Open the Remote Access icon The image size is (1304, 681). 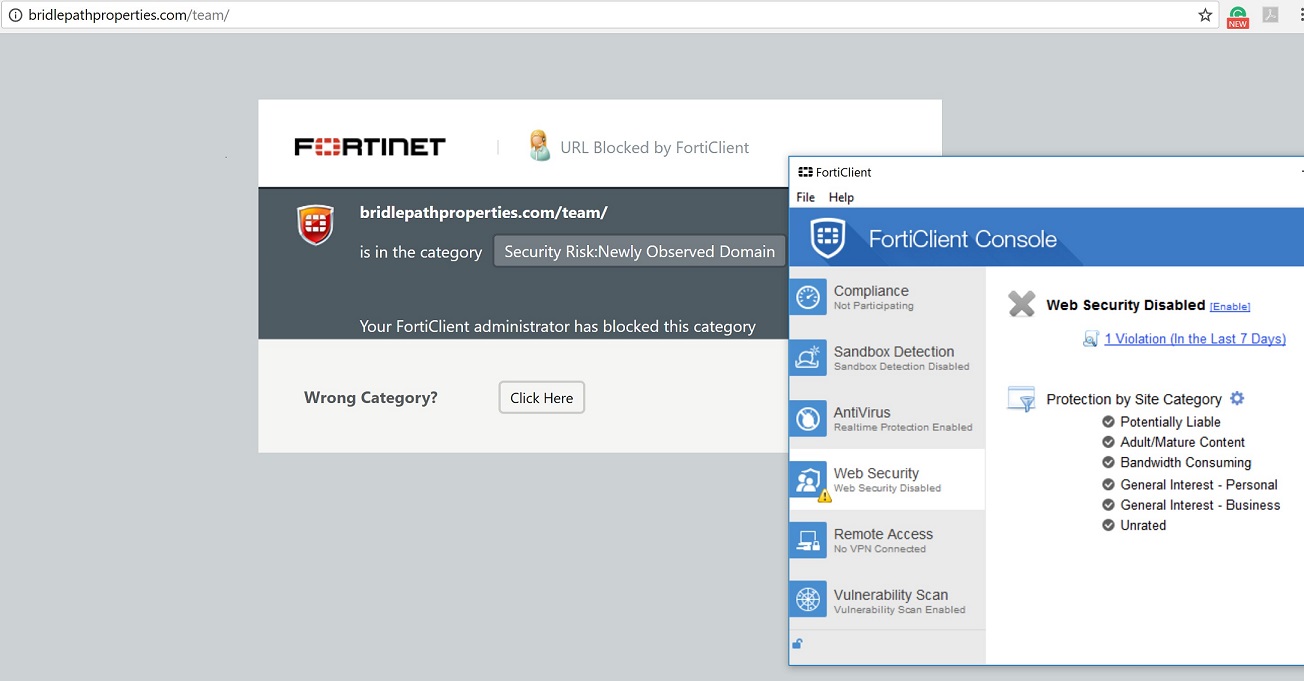pyautogui.click(x=808, y=540)
